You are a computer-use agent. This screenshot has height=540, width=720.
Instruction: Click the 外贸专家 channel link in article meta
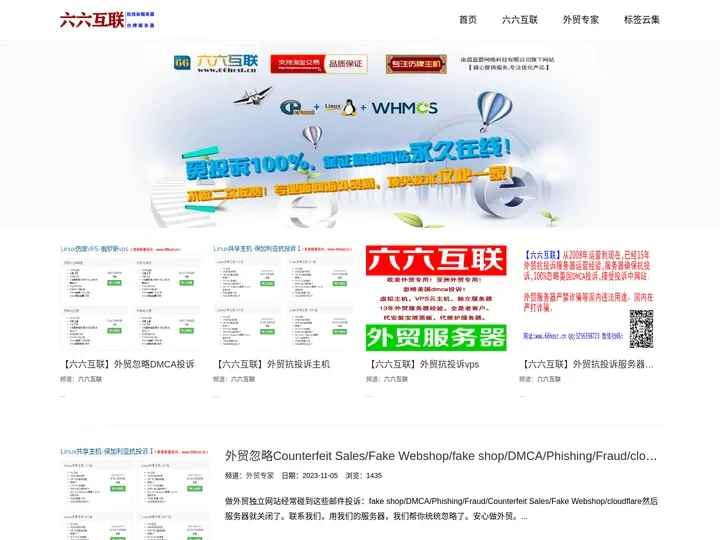(260, 475)
